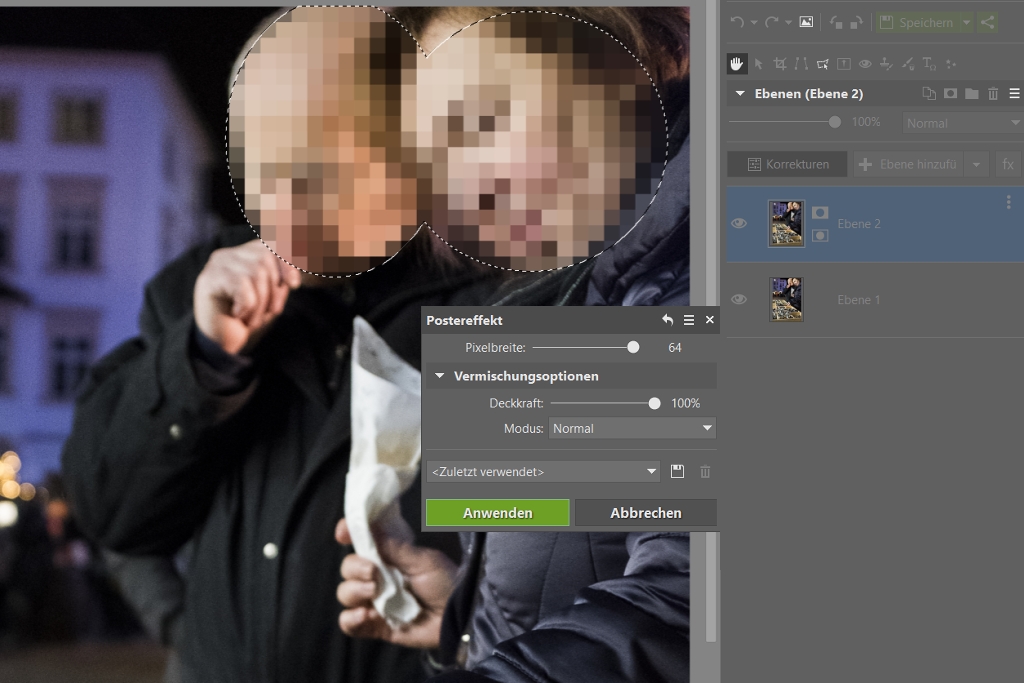The width and height of the screenshot is (1024, 683).
Task: Open the Zuletzt verwendet preset dropdown
Action: [x=543, y=471]
